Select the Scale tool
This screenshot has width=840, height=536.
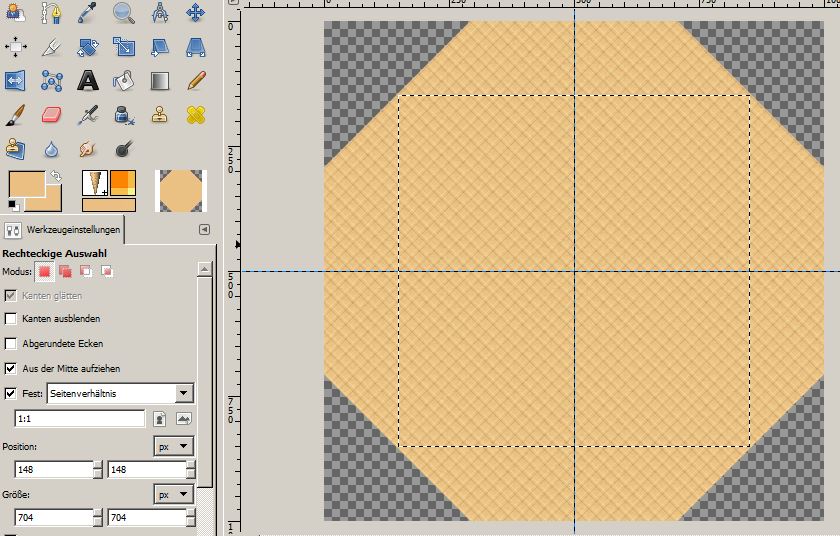pos(124,47)
